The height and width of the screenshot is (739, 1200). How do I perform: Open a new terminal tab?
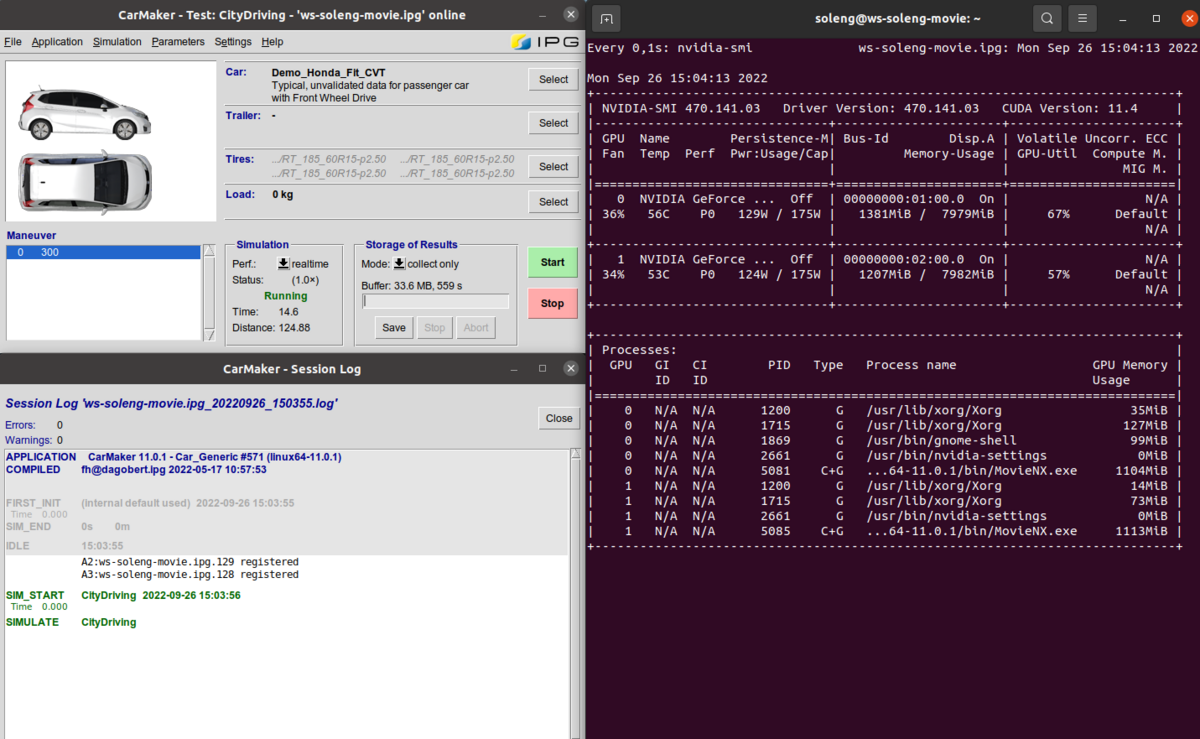[x=607, y=18]
